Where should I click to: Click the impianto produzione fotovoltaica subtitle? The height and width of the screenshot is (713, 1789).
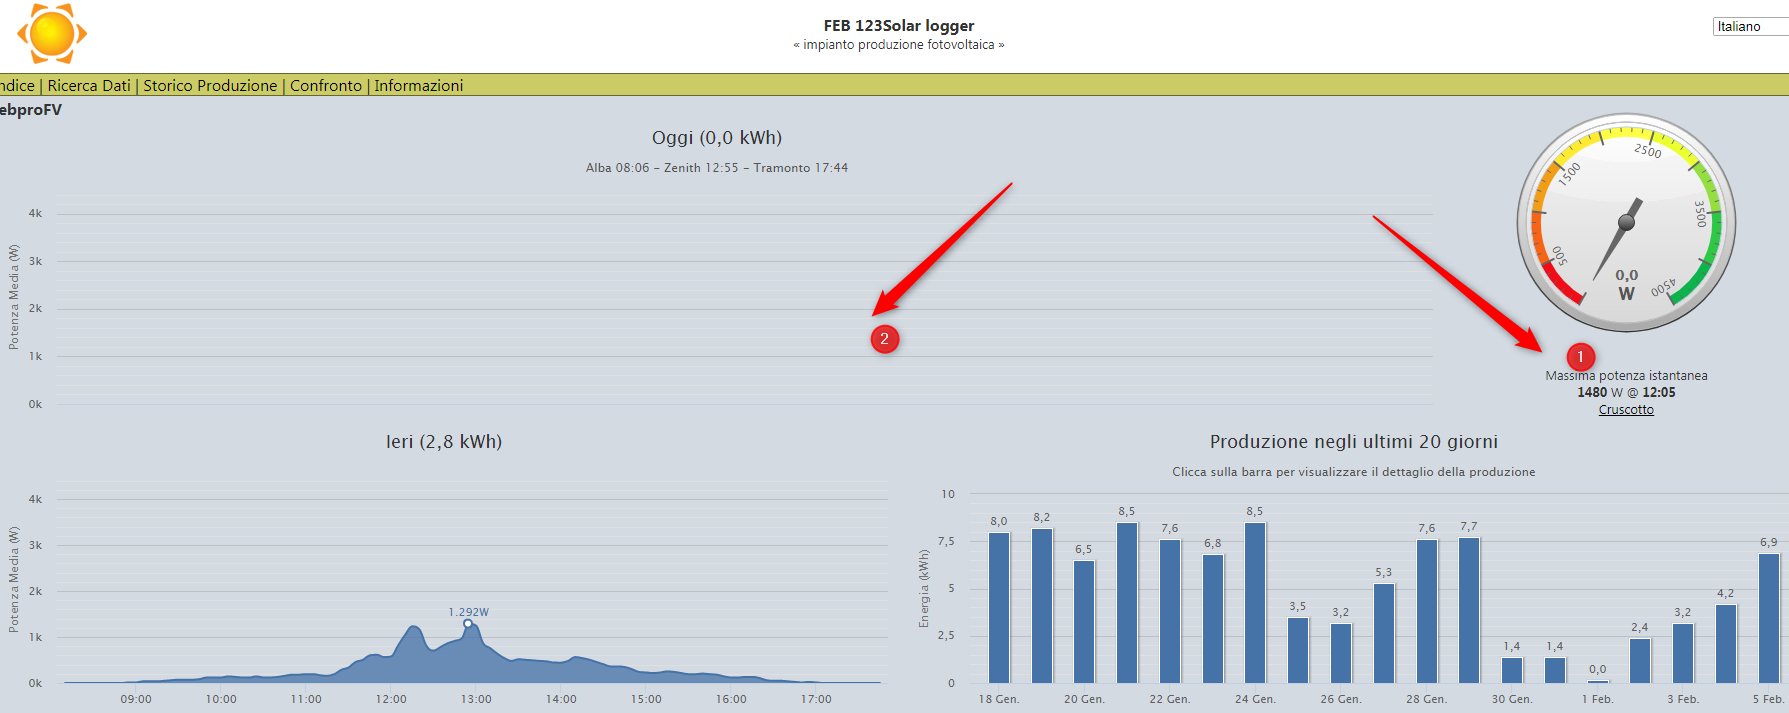tap(899, 45)
